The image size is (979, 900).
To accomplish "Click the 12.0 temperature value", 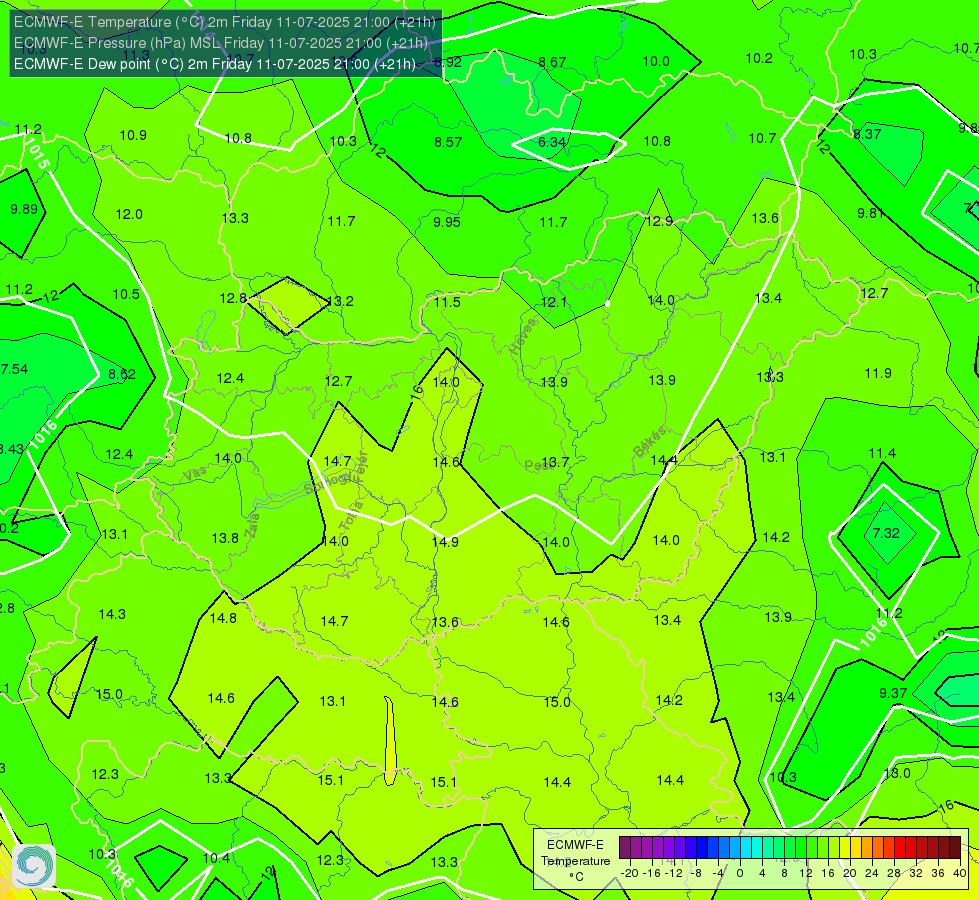I will click(129, 214).
